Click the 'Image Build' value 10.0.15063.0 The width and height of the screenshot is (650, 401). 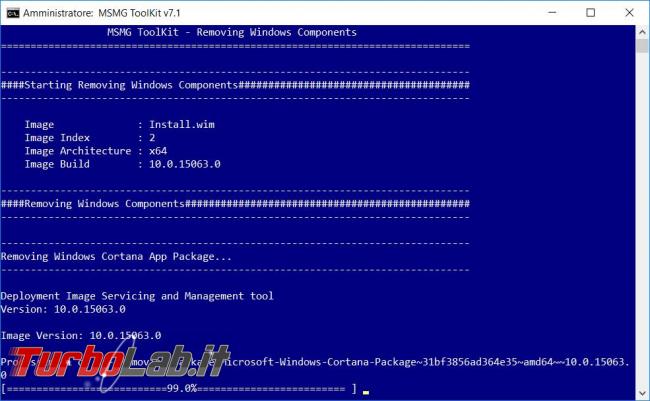pos(184,164)
